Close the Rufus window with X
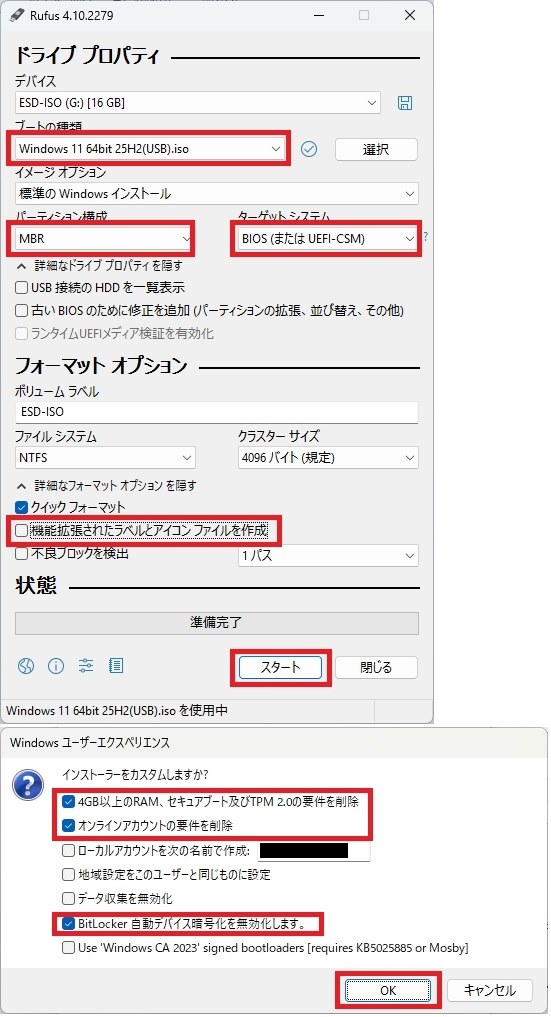The width and height of the screenshot is (551, 1017). (x=410, y=15)
